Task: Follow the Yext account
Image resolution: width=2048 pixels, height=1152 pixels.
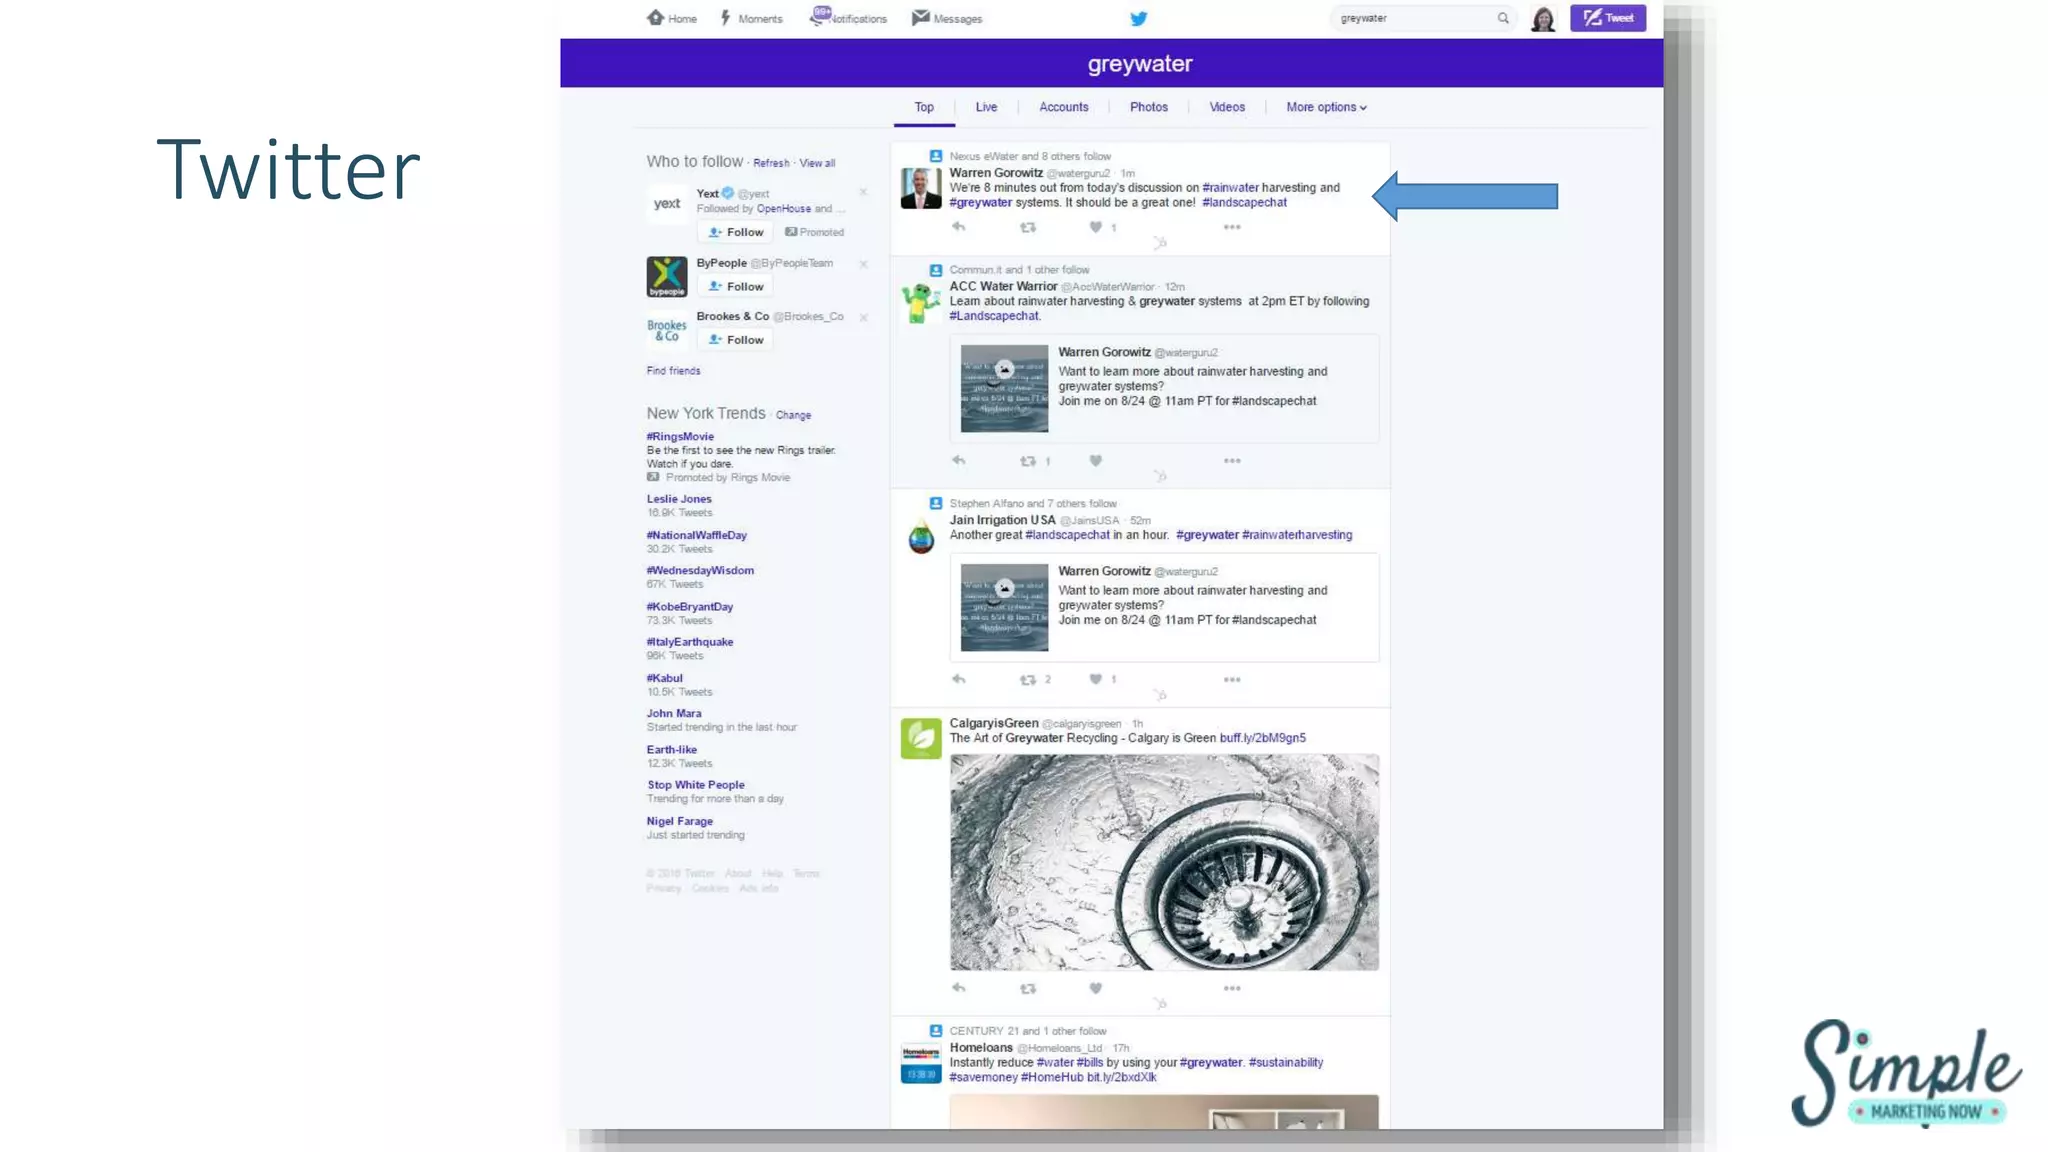Action: [735, 232]
